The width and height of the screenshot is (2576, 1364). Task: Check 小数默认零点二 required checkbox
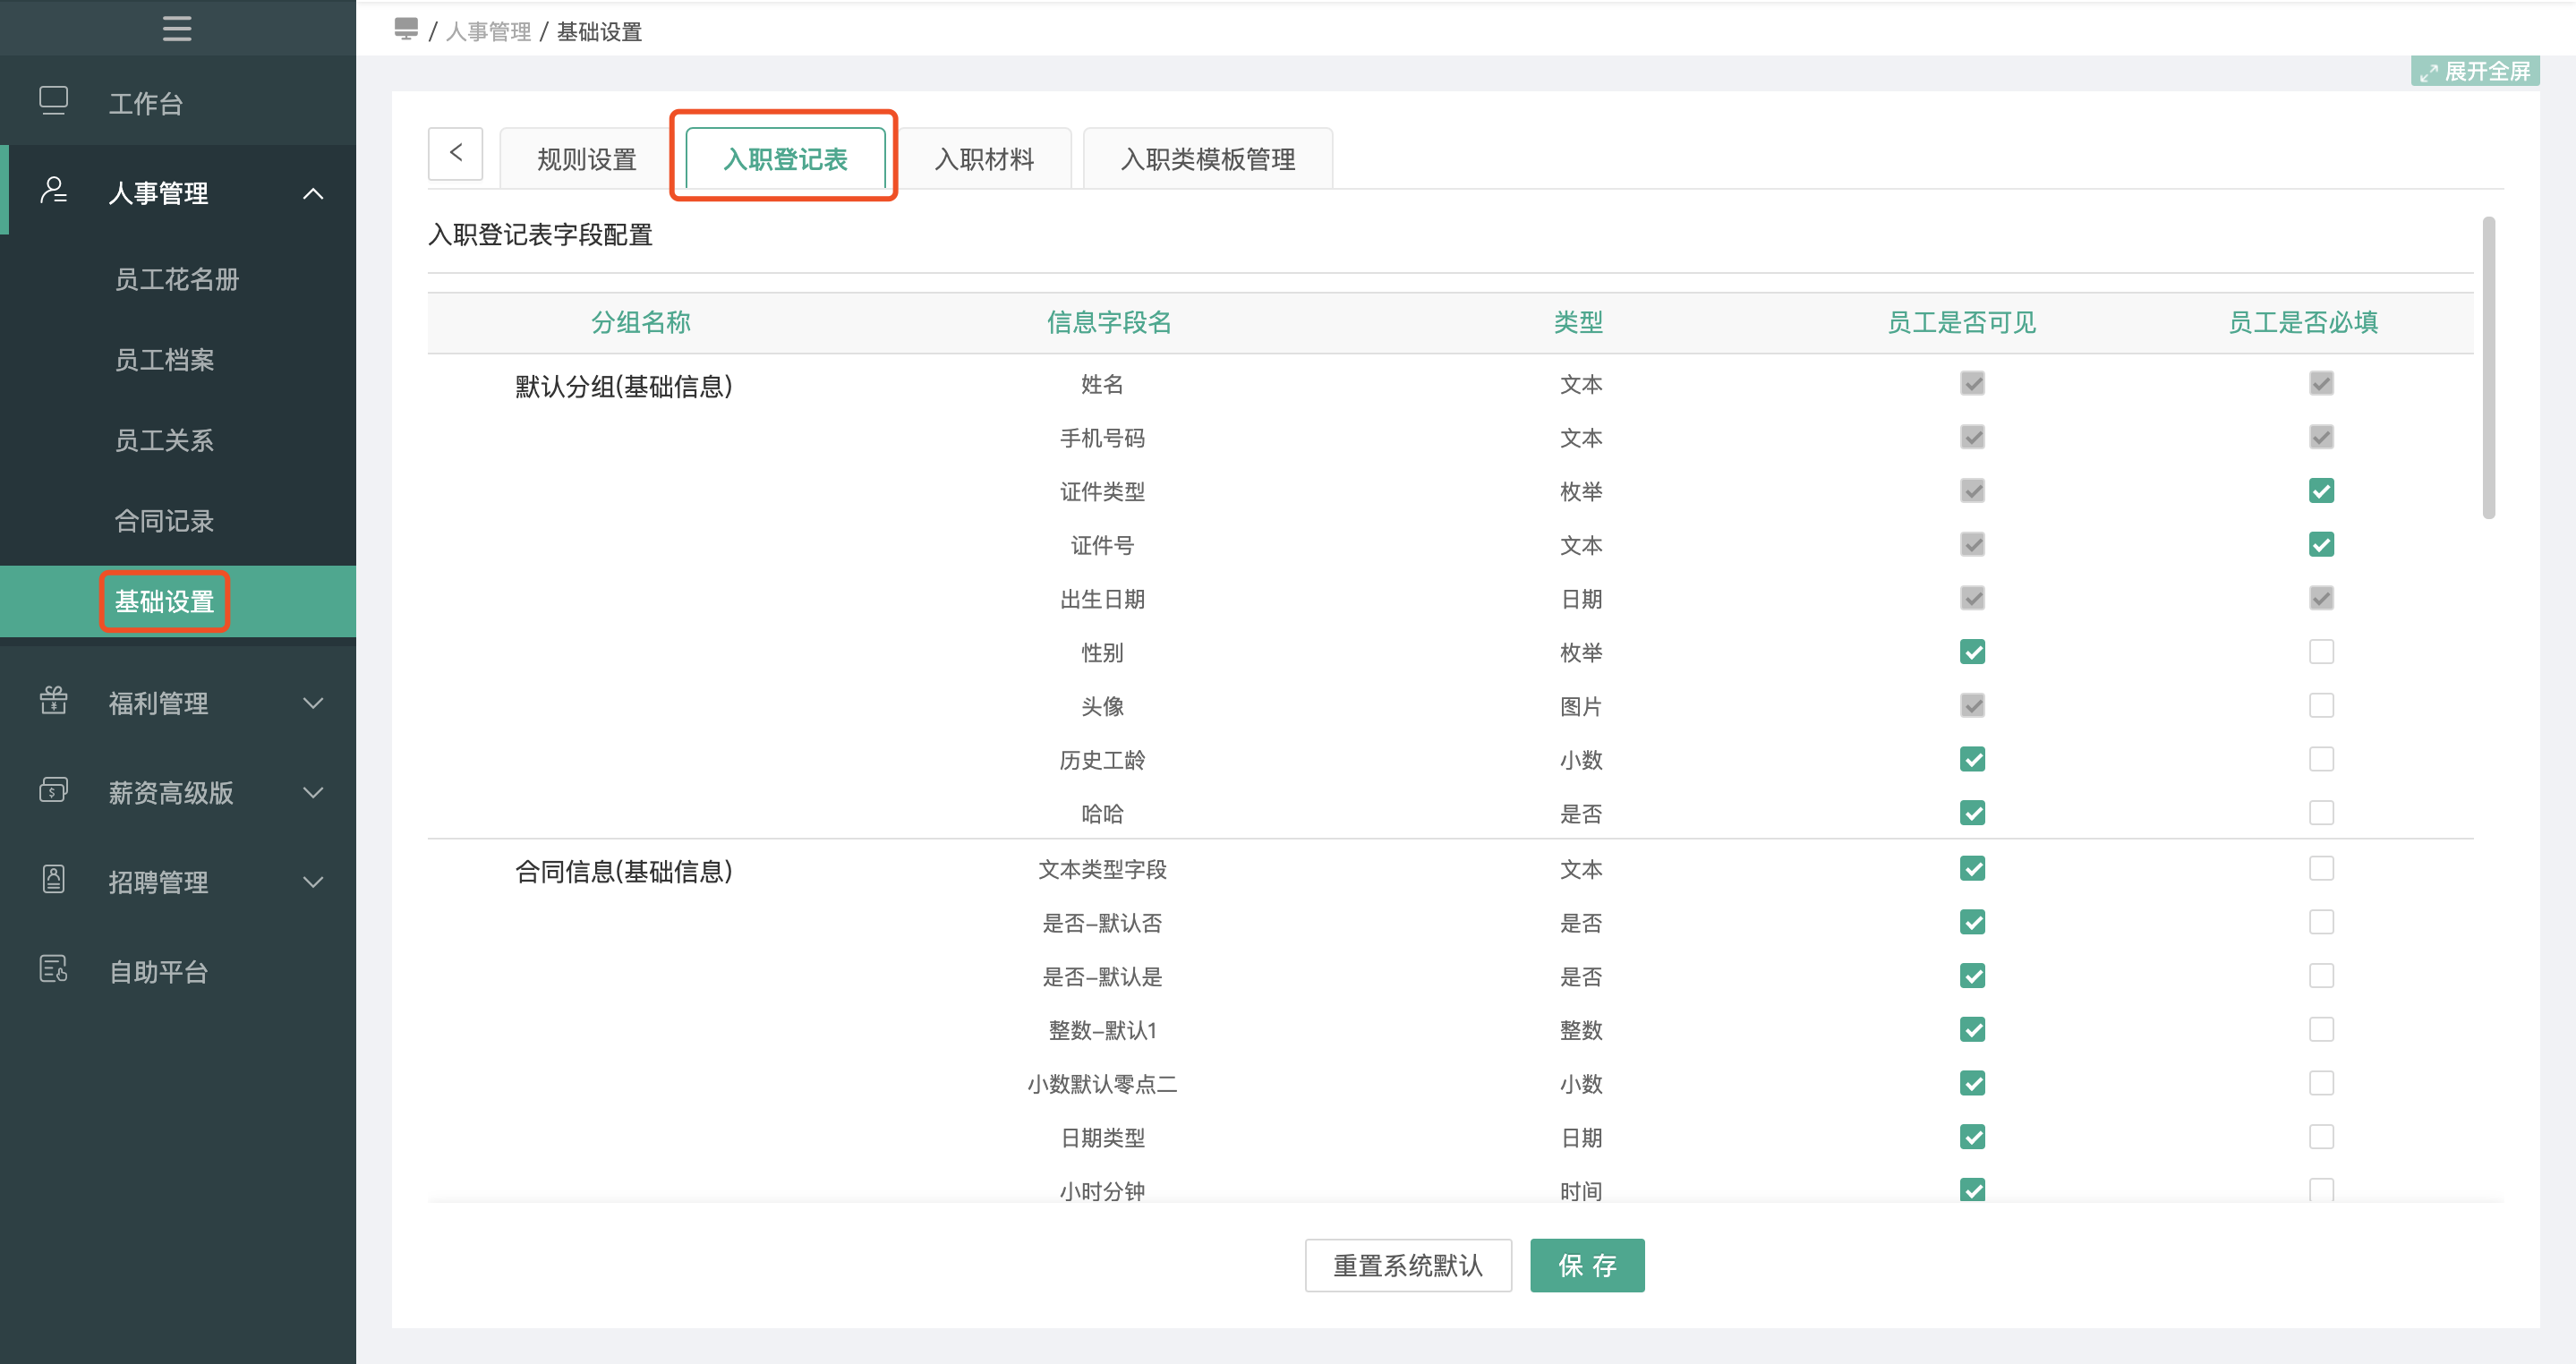click(x=2321, y=1084)
